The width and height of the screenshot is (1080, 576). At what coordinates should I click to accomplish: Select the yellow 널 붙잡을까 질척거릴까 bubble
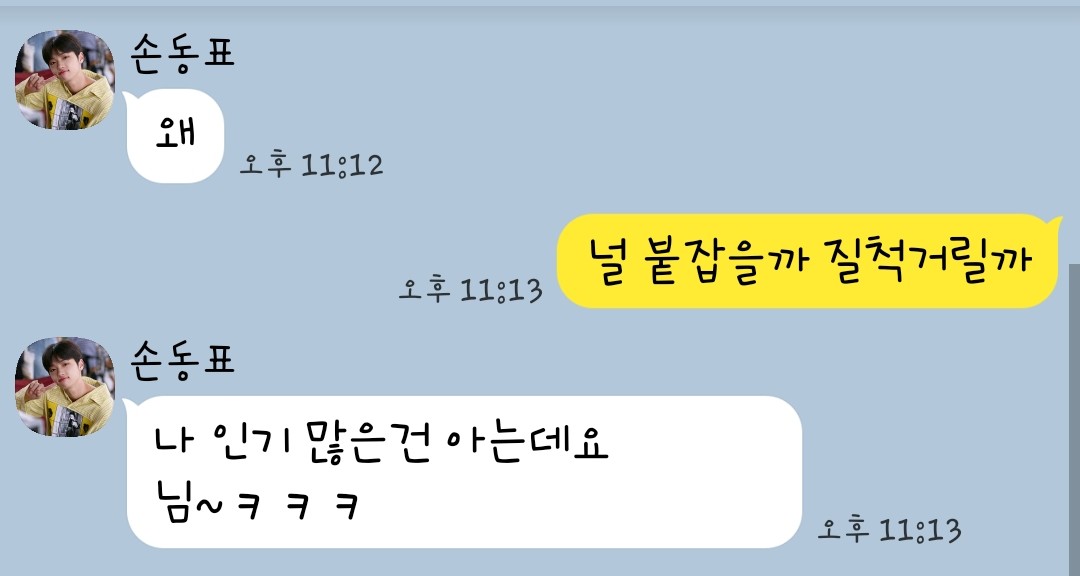[x=807, y=261]
